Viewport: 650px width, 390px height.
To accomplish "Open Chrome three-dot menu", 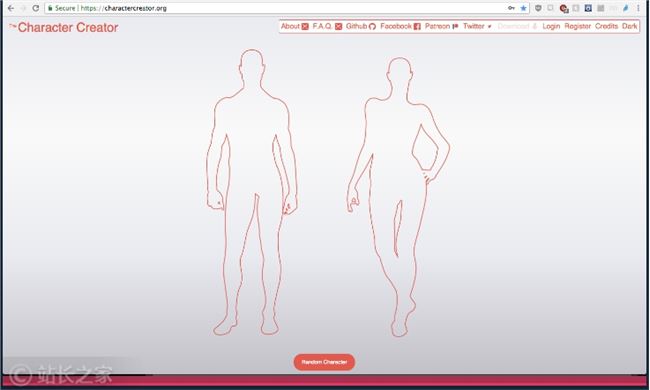I will tap(638, 8).
